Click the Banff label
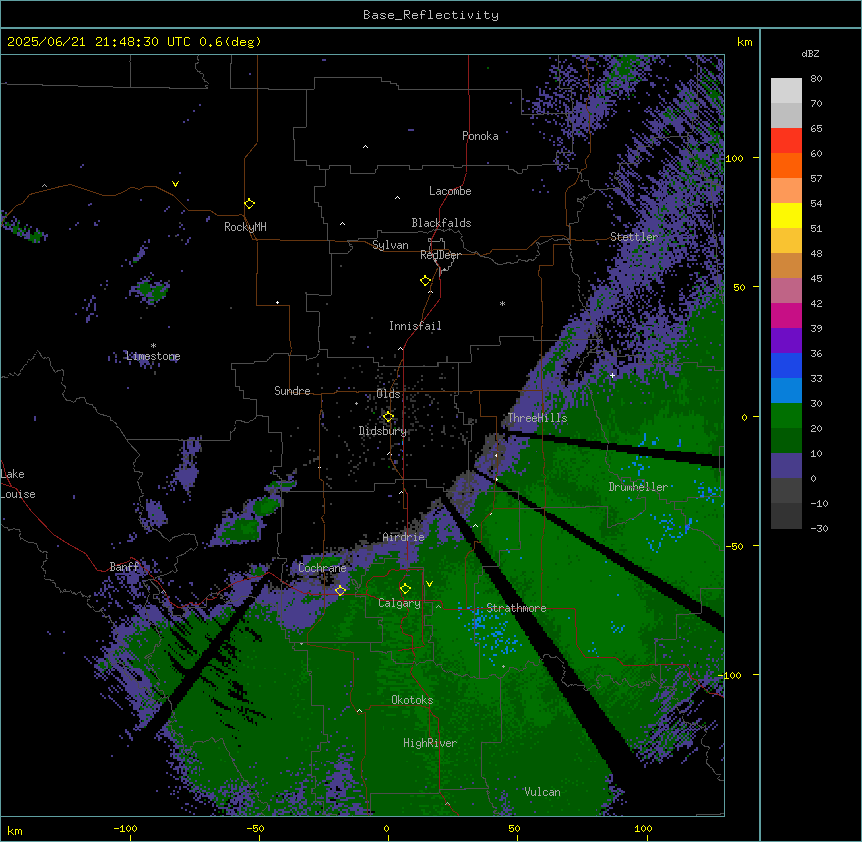This screenshot has width=862, height=842. click(x=124, y=567)
